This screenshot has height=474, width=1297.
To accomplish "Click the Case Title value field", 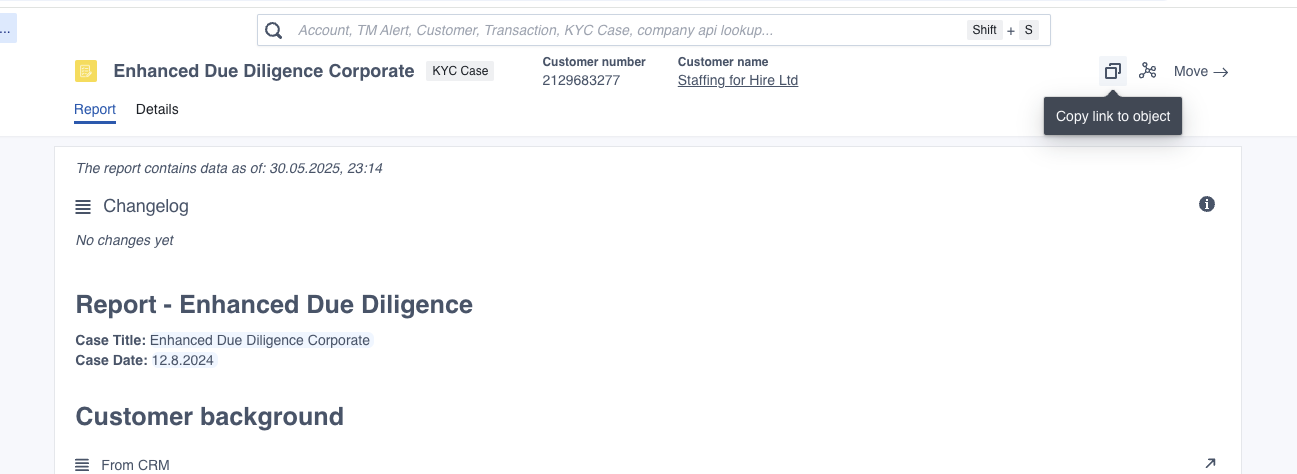I will click(x=260, y=340).
